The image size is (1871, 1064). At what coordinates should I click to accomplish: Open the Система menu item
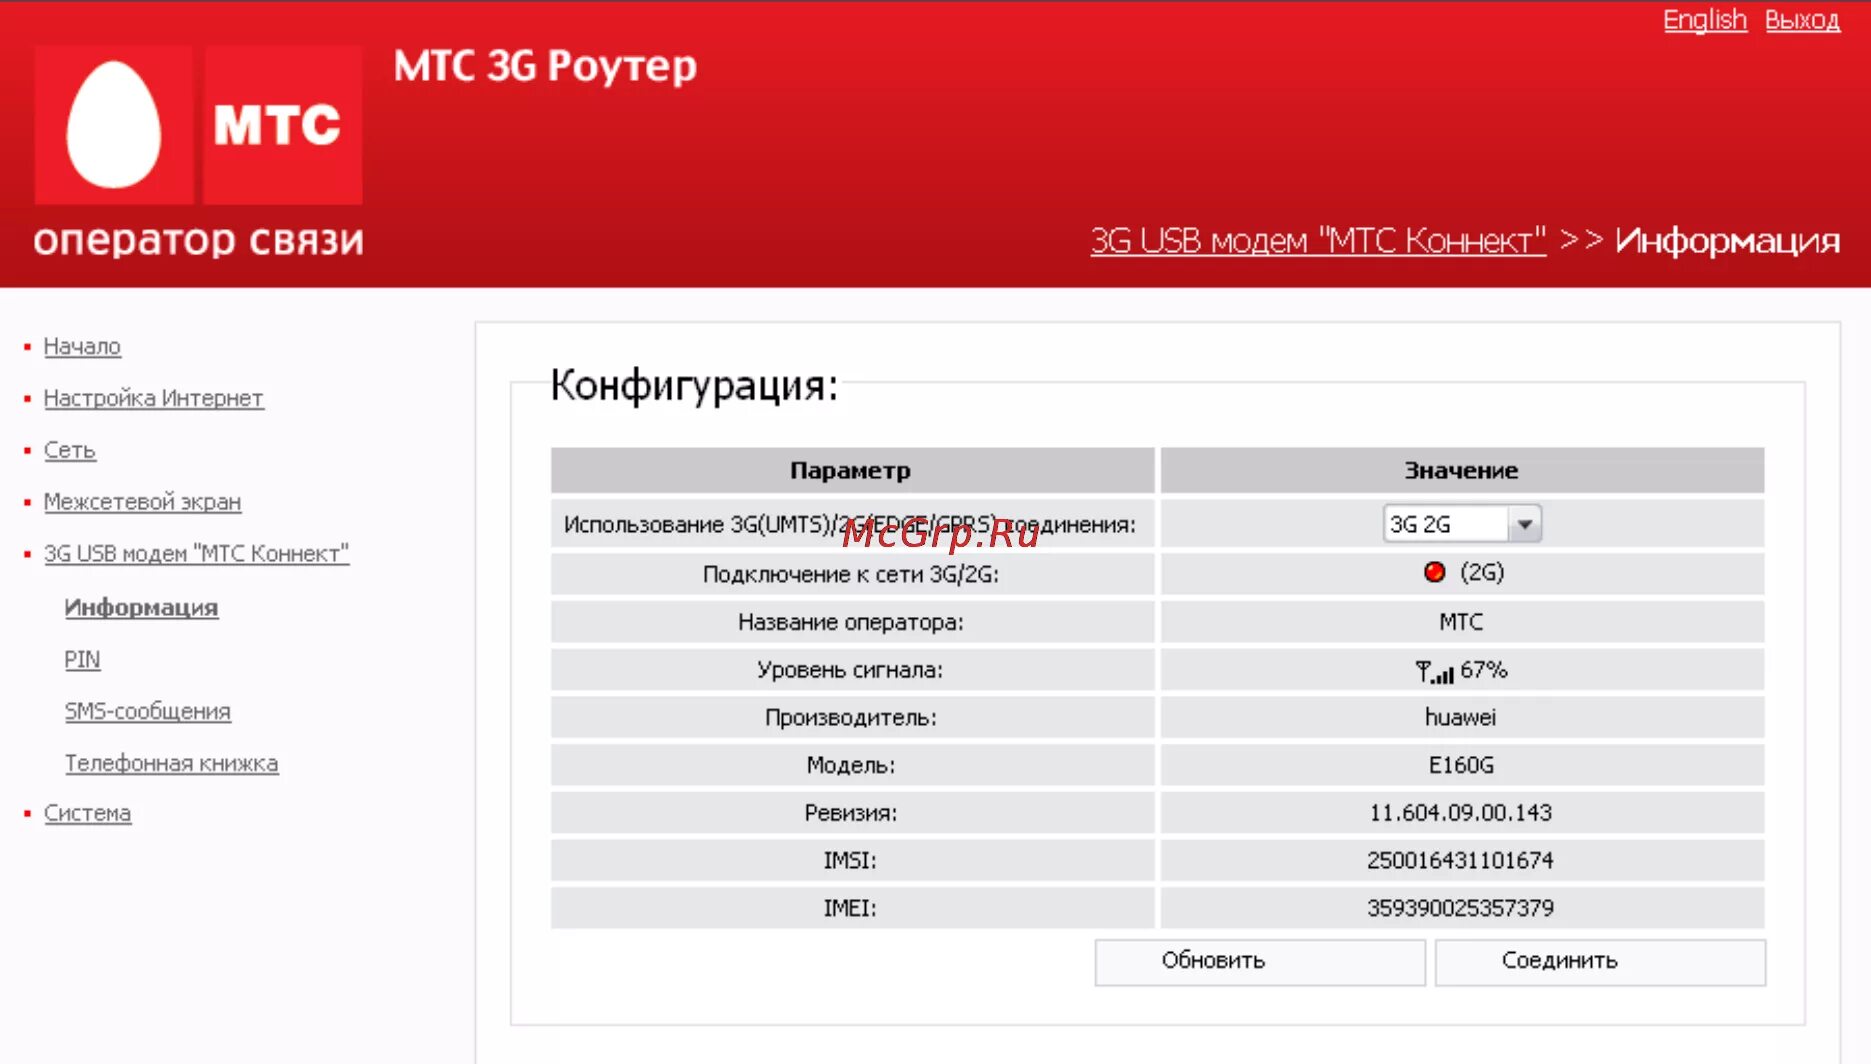[87, 813]
